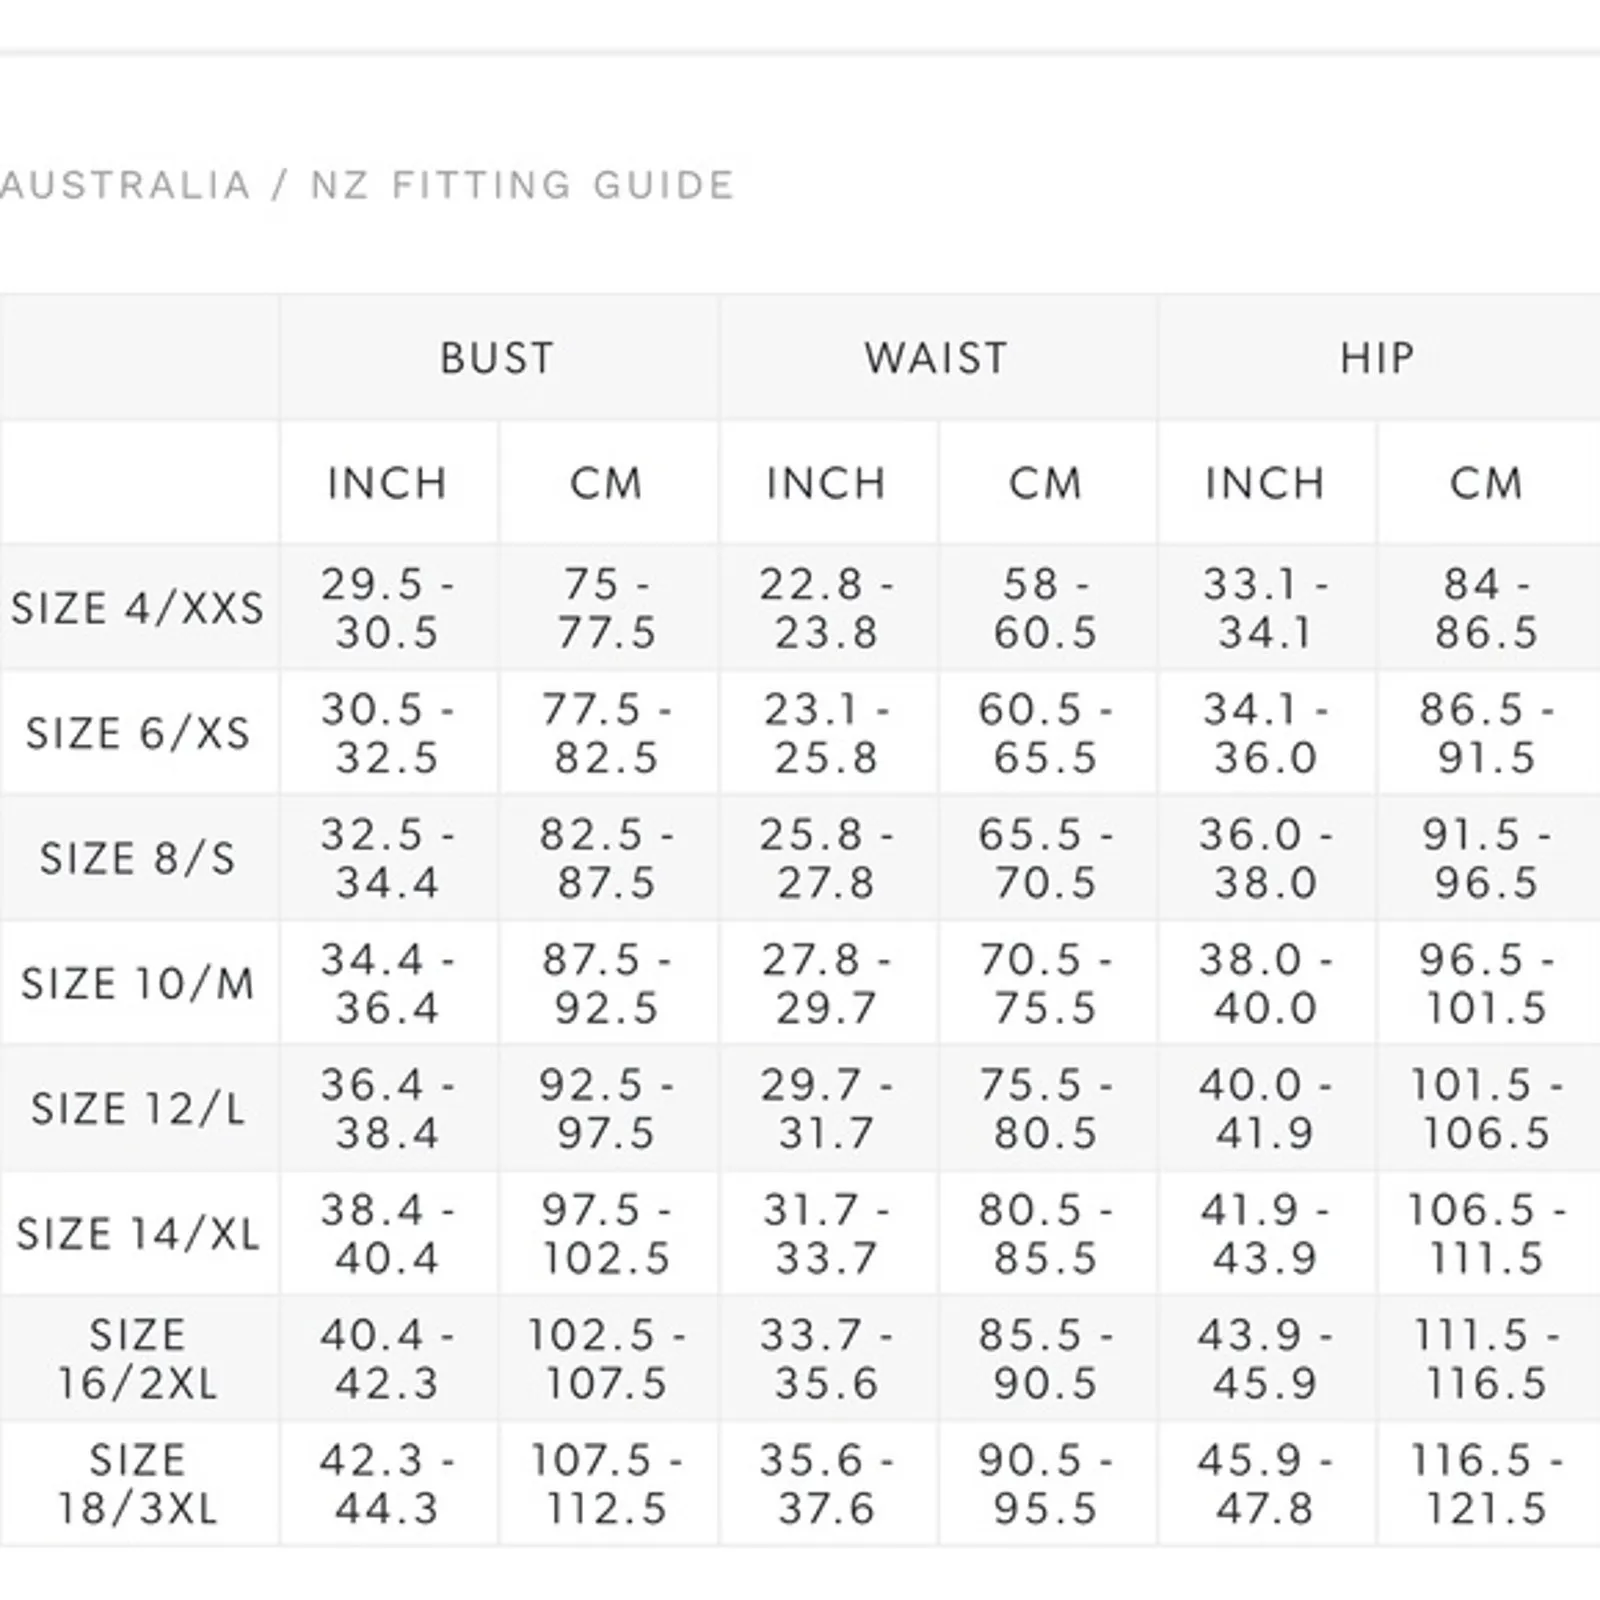Select the SIZE 14/XL row label

coord(138,1233)
